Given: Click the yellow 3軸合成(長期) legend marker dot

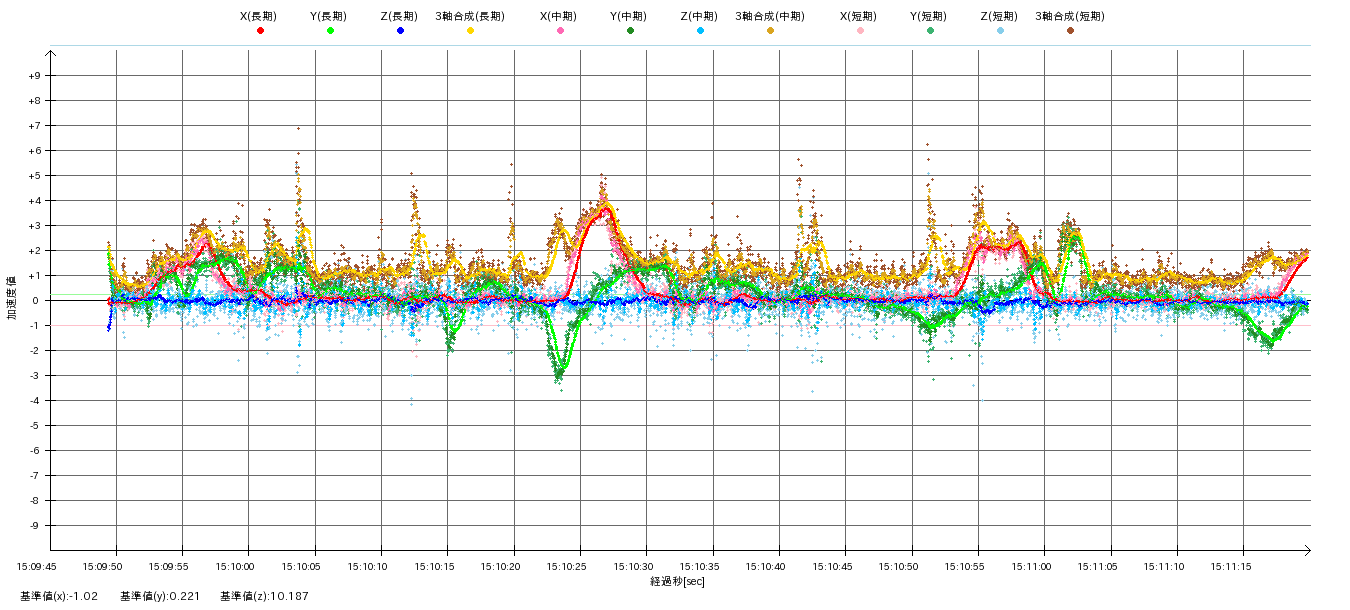Looking at the screenshot, I should 470,31.
